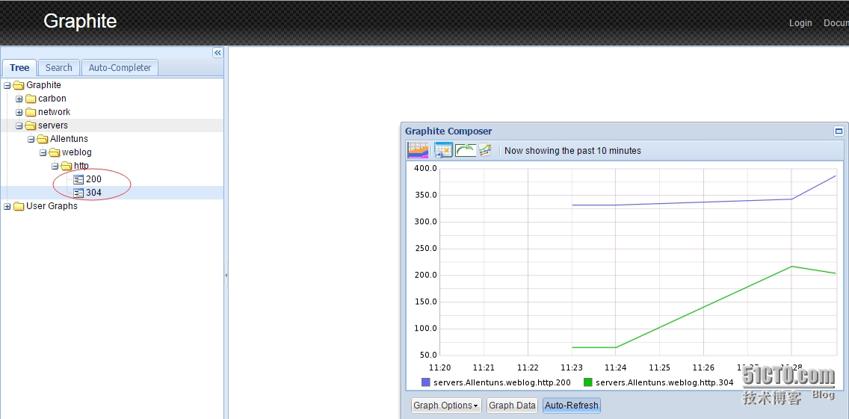
Task: Maximize the Graphite Composer window
Action: (x=839, y=131)
